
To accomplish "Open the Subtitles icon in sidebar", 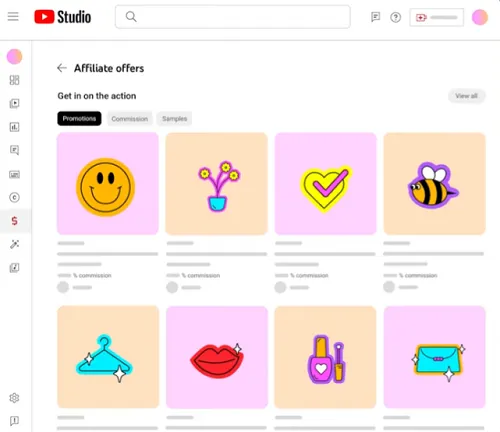I will click(x=14, y=174).
